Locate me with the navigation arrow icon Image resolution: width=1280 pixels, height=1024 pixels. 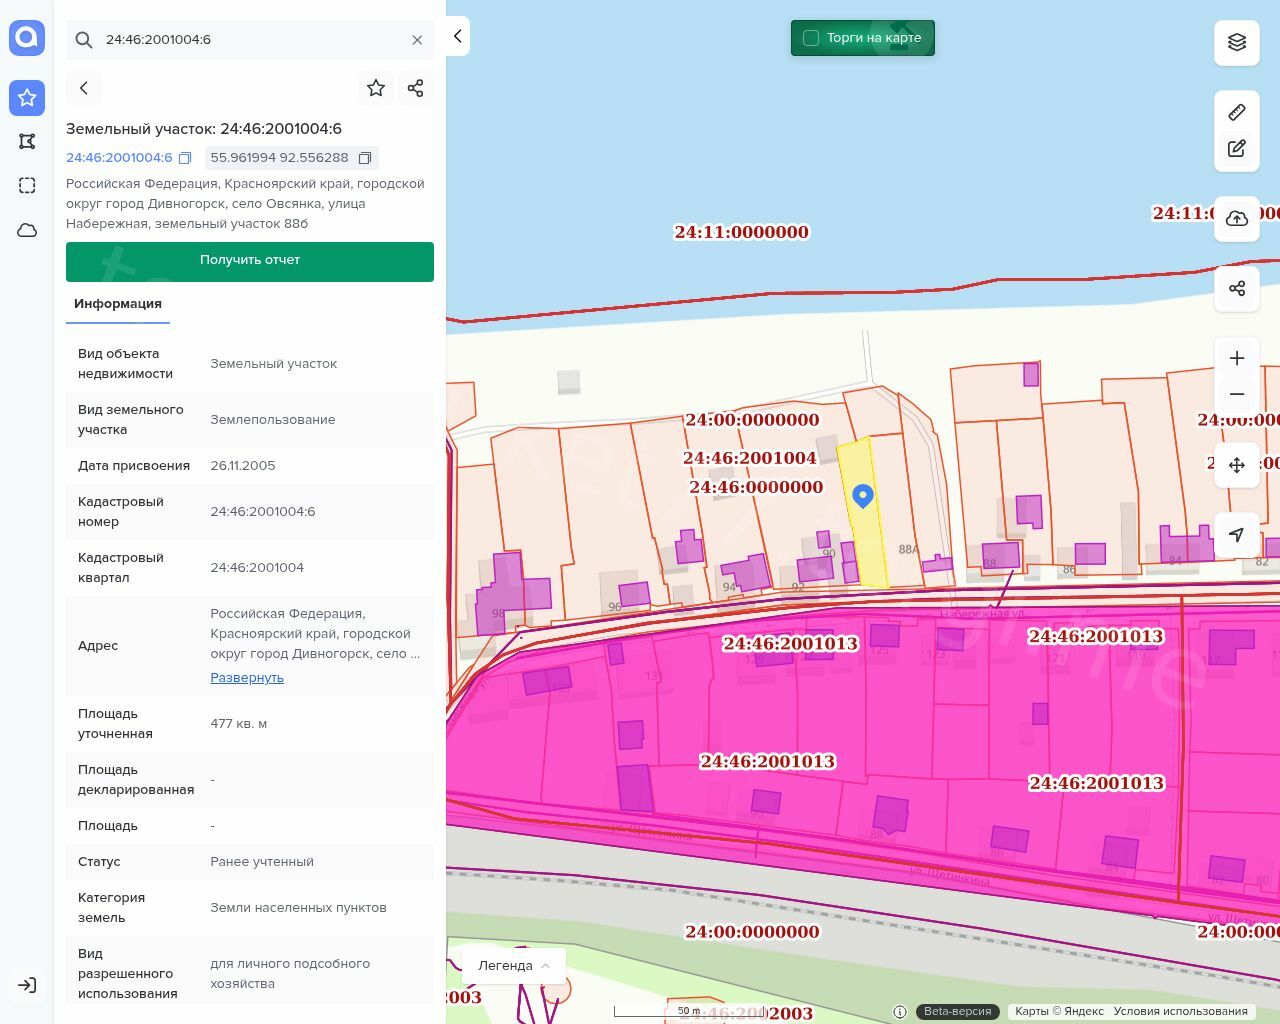[x=1237, y=535]
